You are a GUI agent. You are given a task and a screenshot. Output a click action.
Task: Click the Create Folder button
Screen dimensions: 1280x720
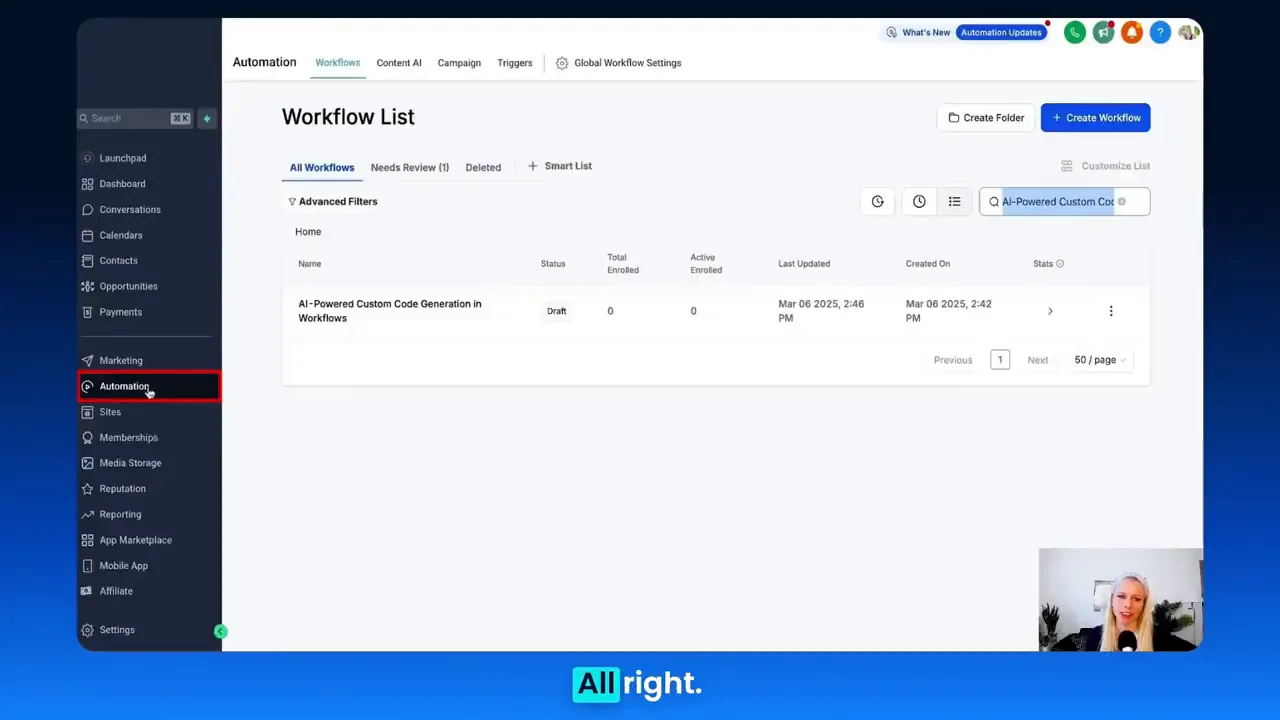tap(986, 118)
